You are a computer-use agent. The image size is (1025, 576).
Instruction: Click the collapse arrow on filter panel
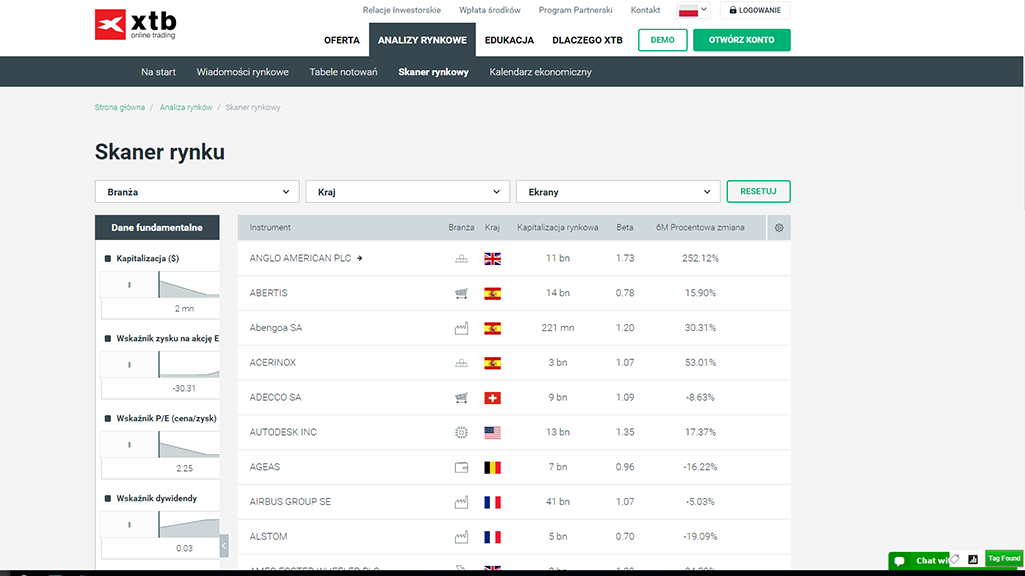coord(224,545)
